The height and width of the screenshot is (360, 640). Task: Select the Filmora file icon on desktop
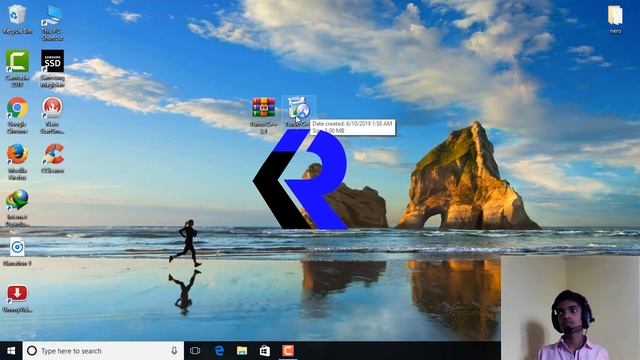[17, 247]
